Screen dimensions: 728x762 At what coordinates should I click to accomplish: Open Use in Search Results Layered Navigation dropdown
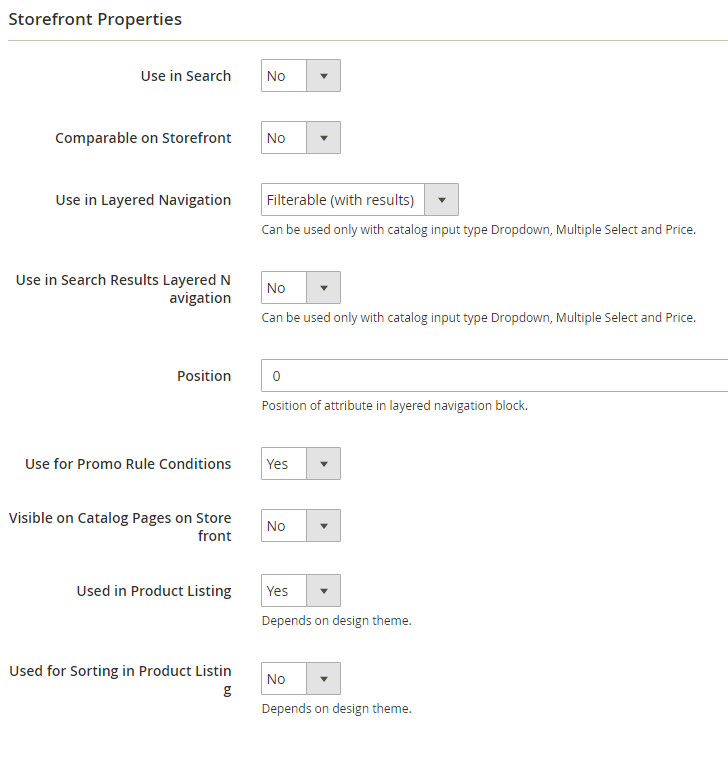click(301, 288)
